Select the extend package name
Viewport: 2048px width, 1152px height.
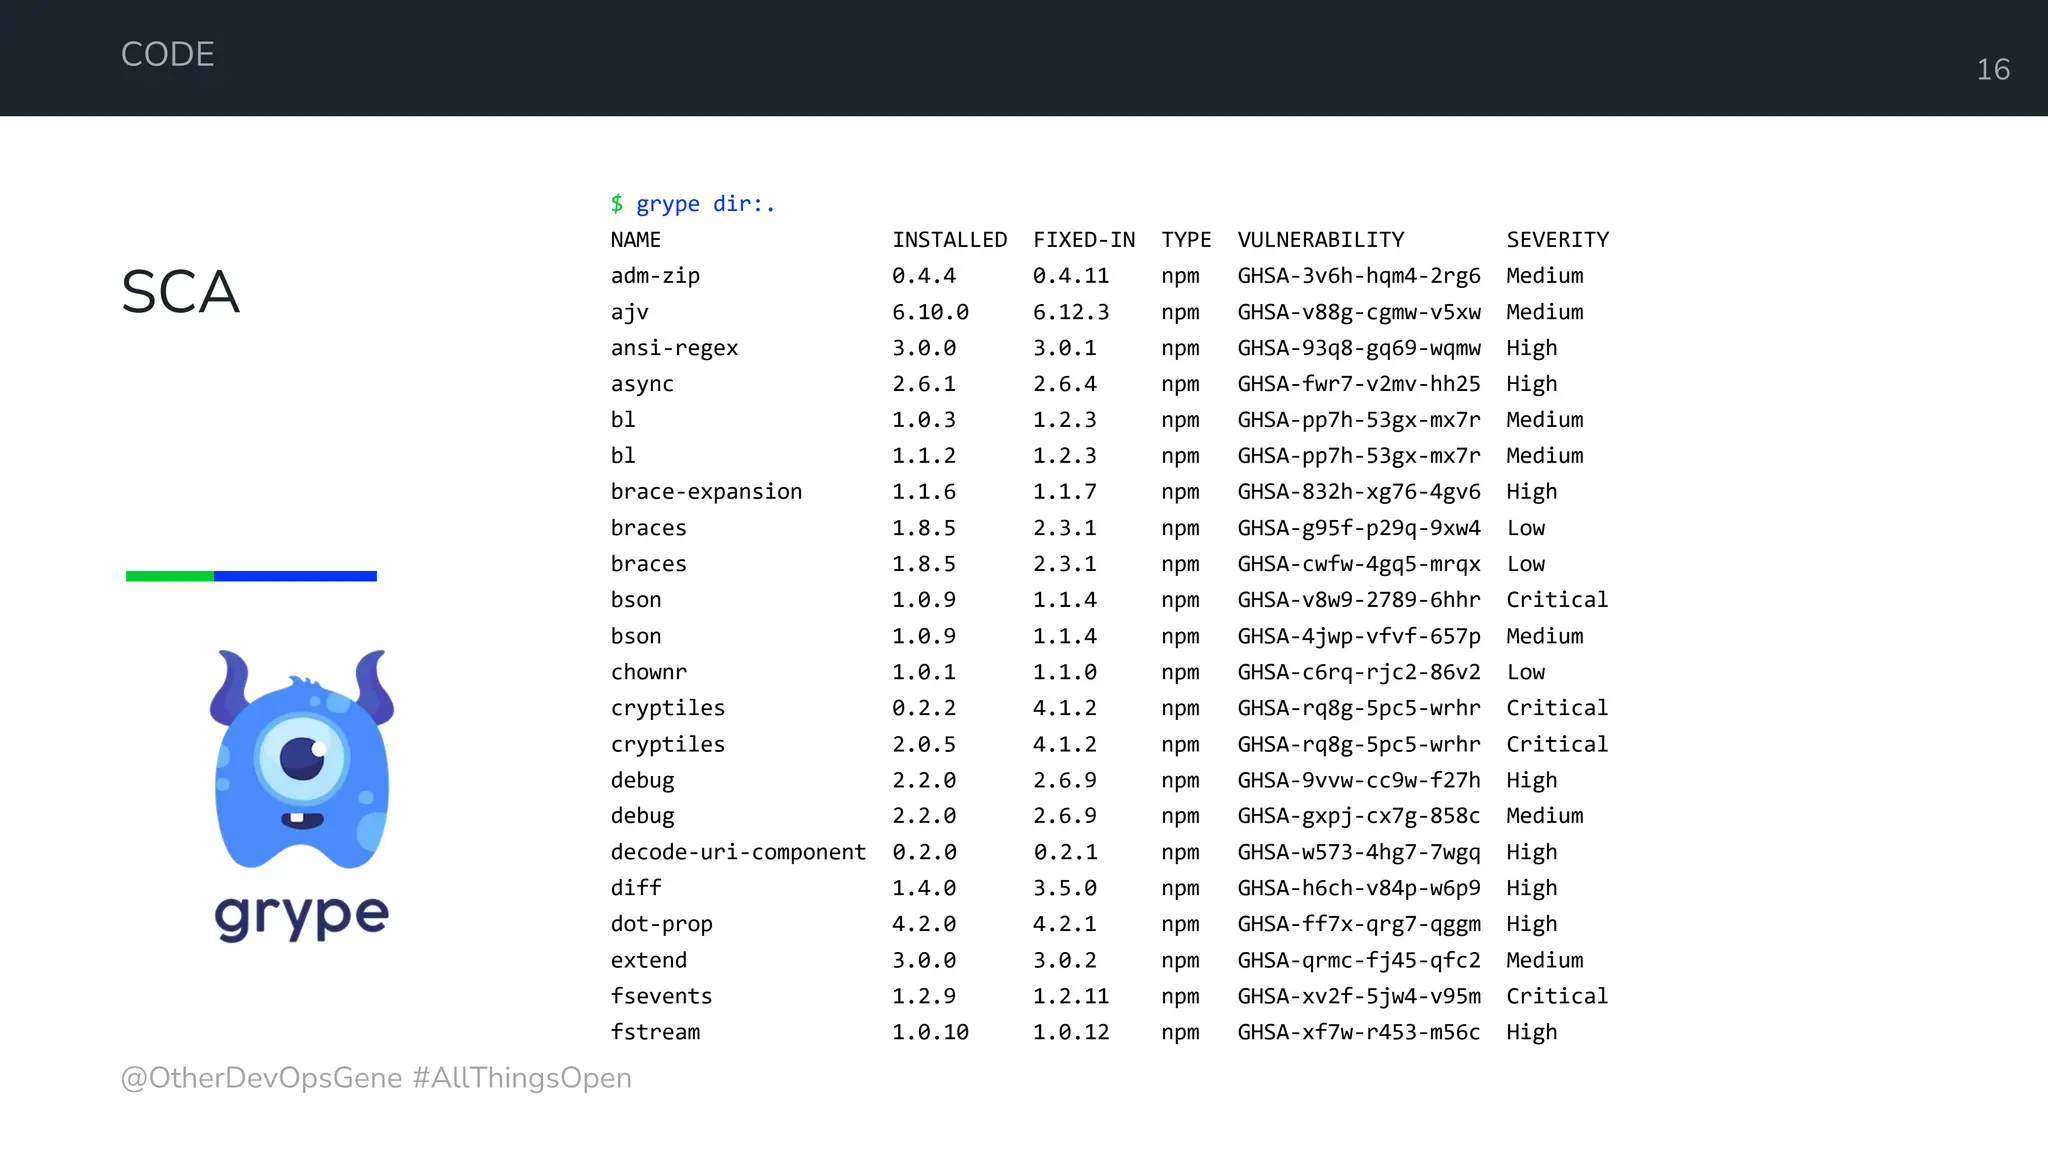649,960
